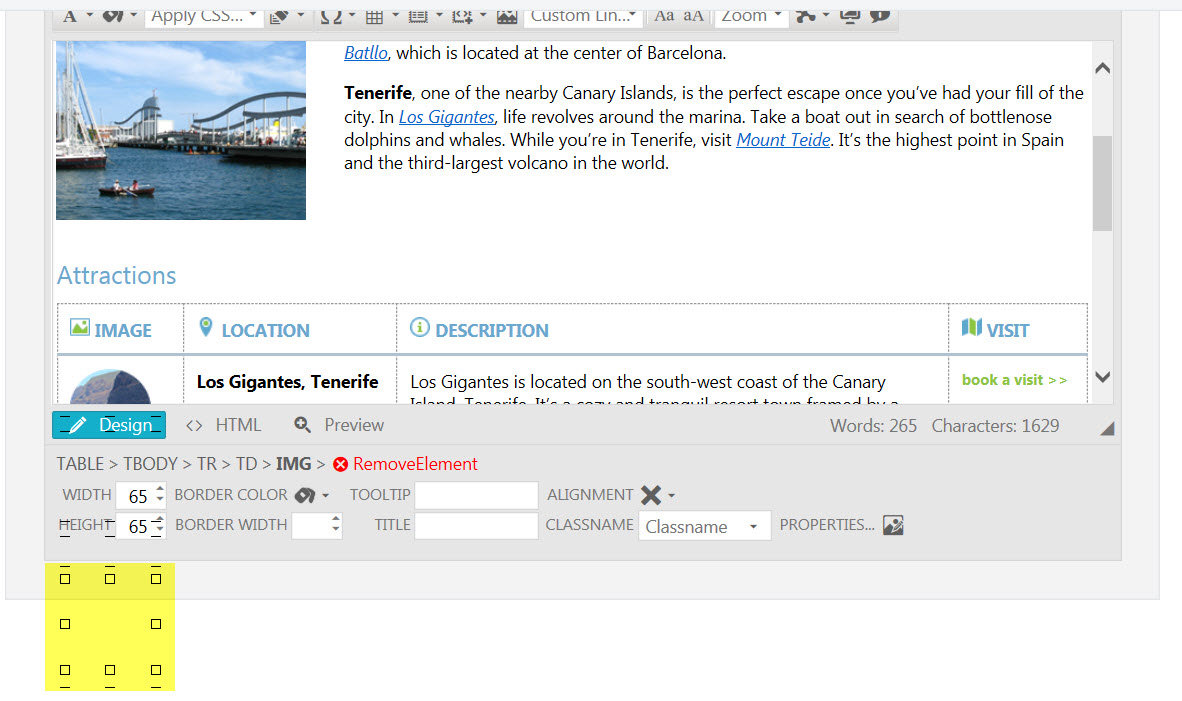Image resolution: width=1182 pixels, height=701 pixels.
Task: Select the Barcelona marina photo
Action: pos(181,130)
